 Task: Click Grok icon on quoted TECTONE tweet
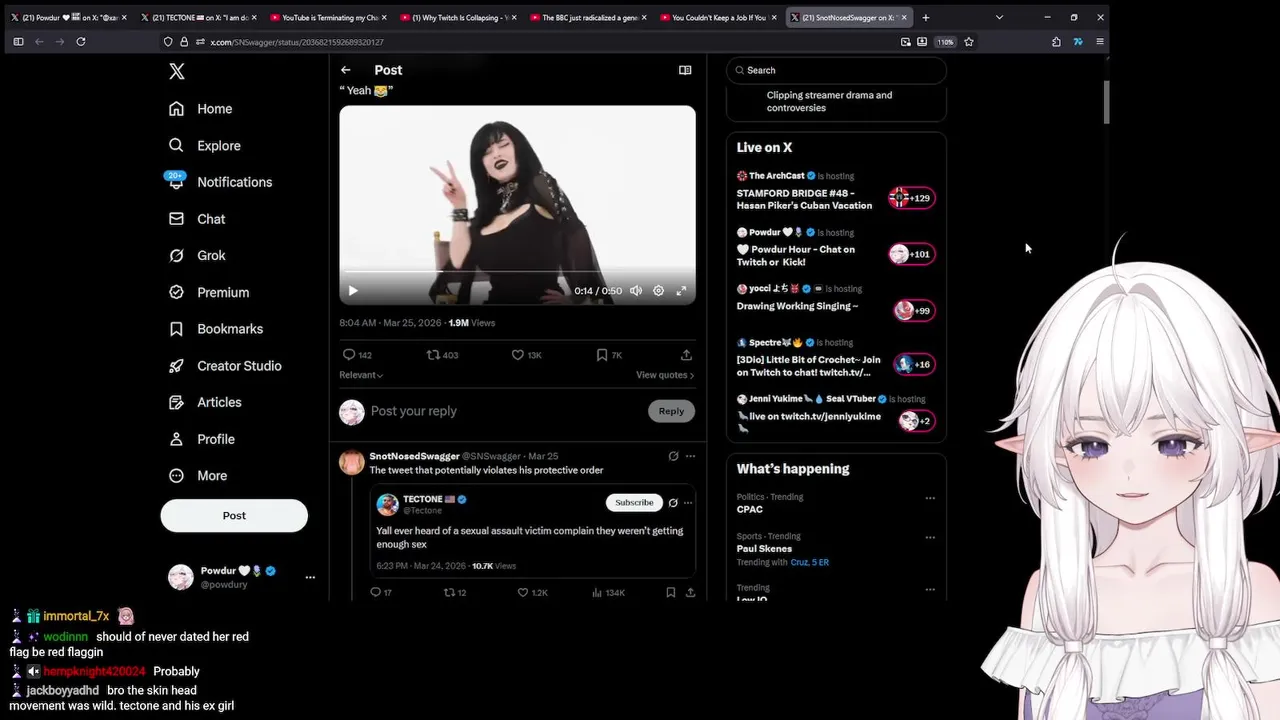[x=673, y=502]
